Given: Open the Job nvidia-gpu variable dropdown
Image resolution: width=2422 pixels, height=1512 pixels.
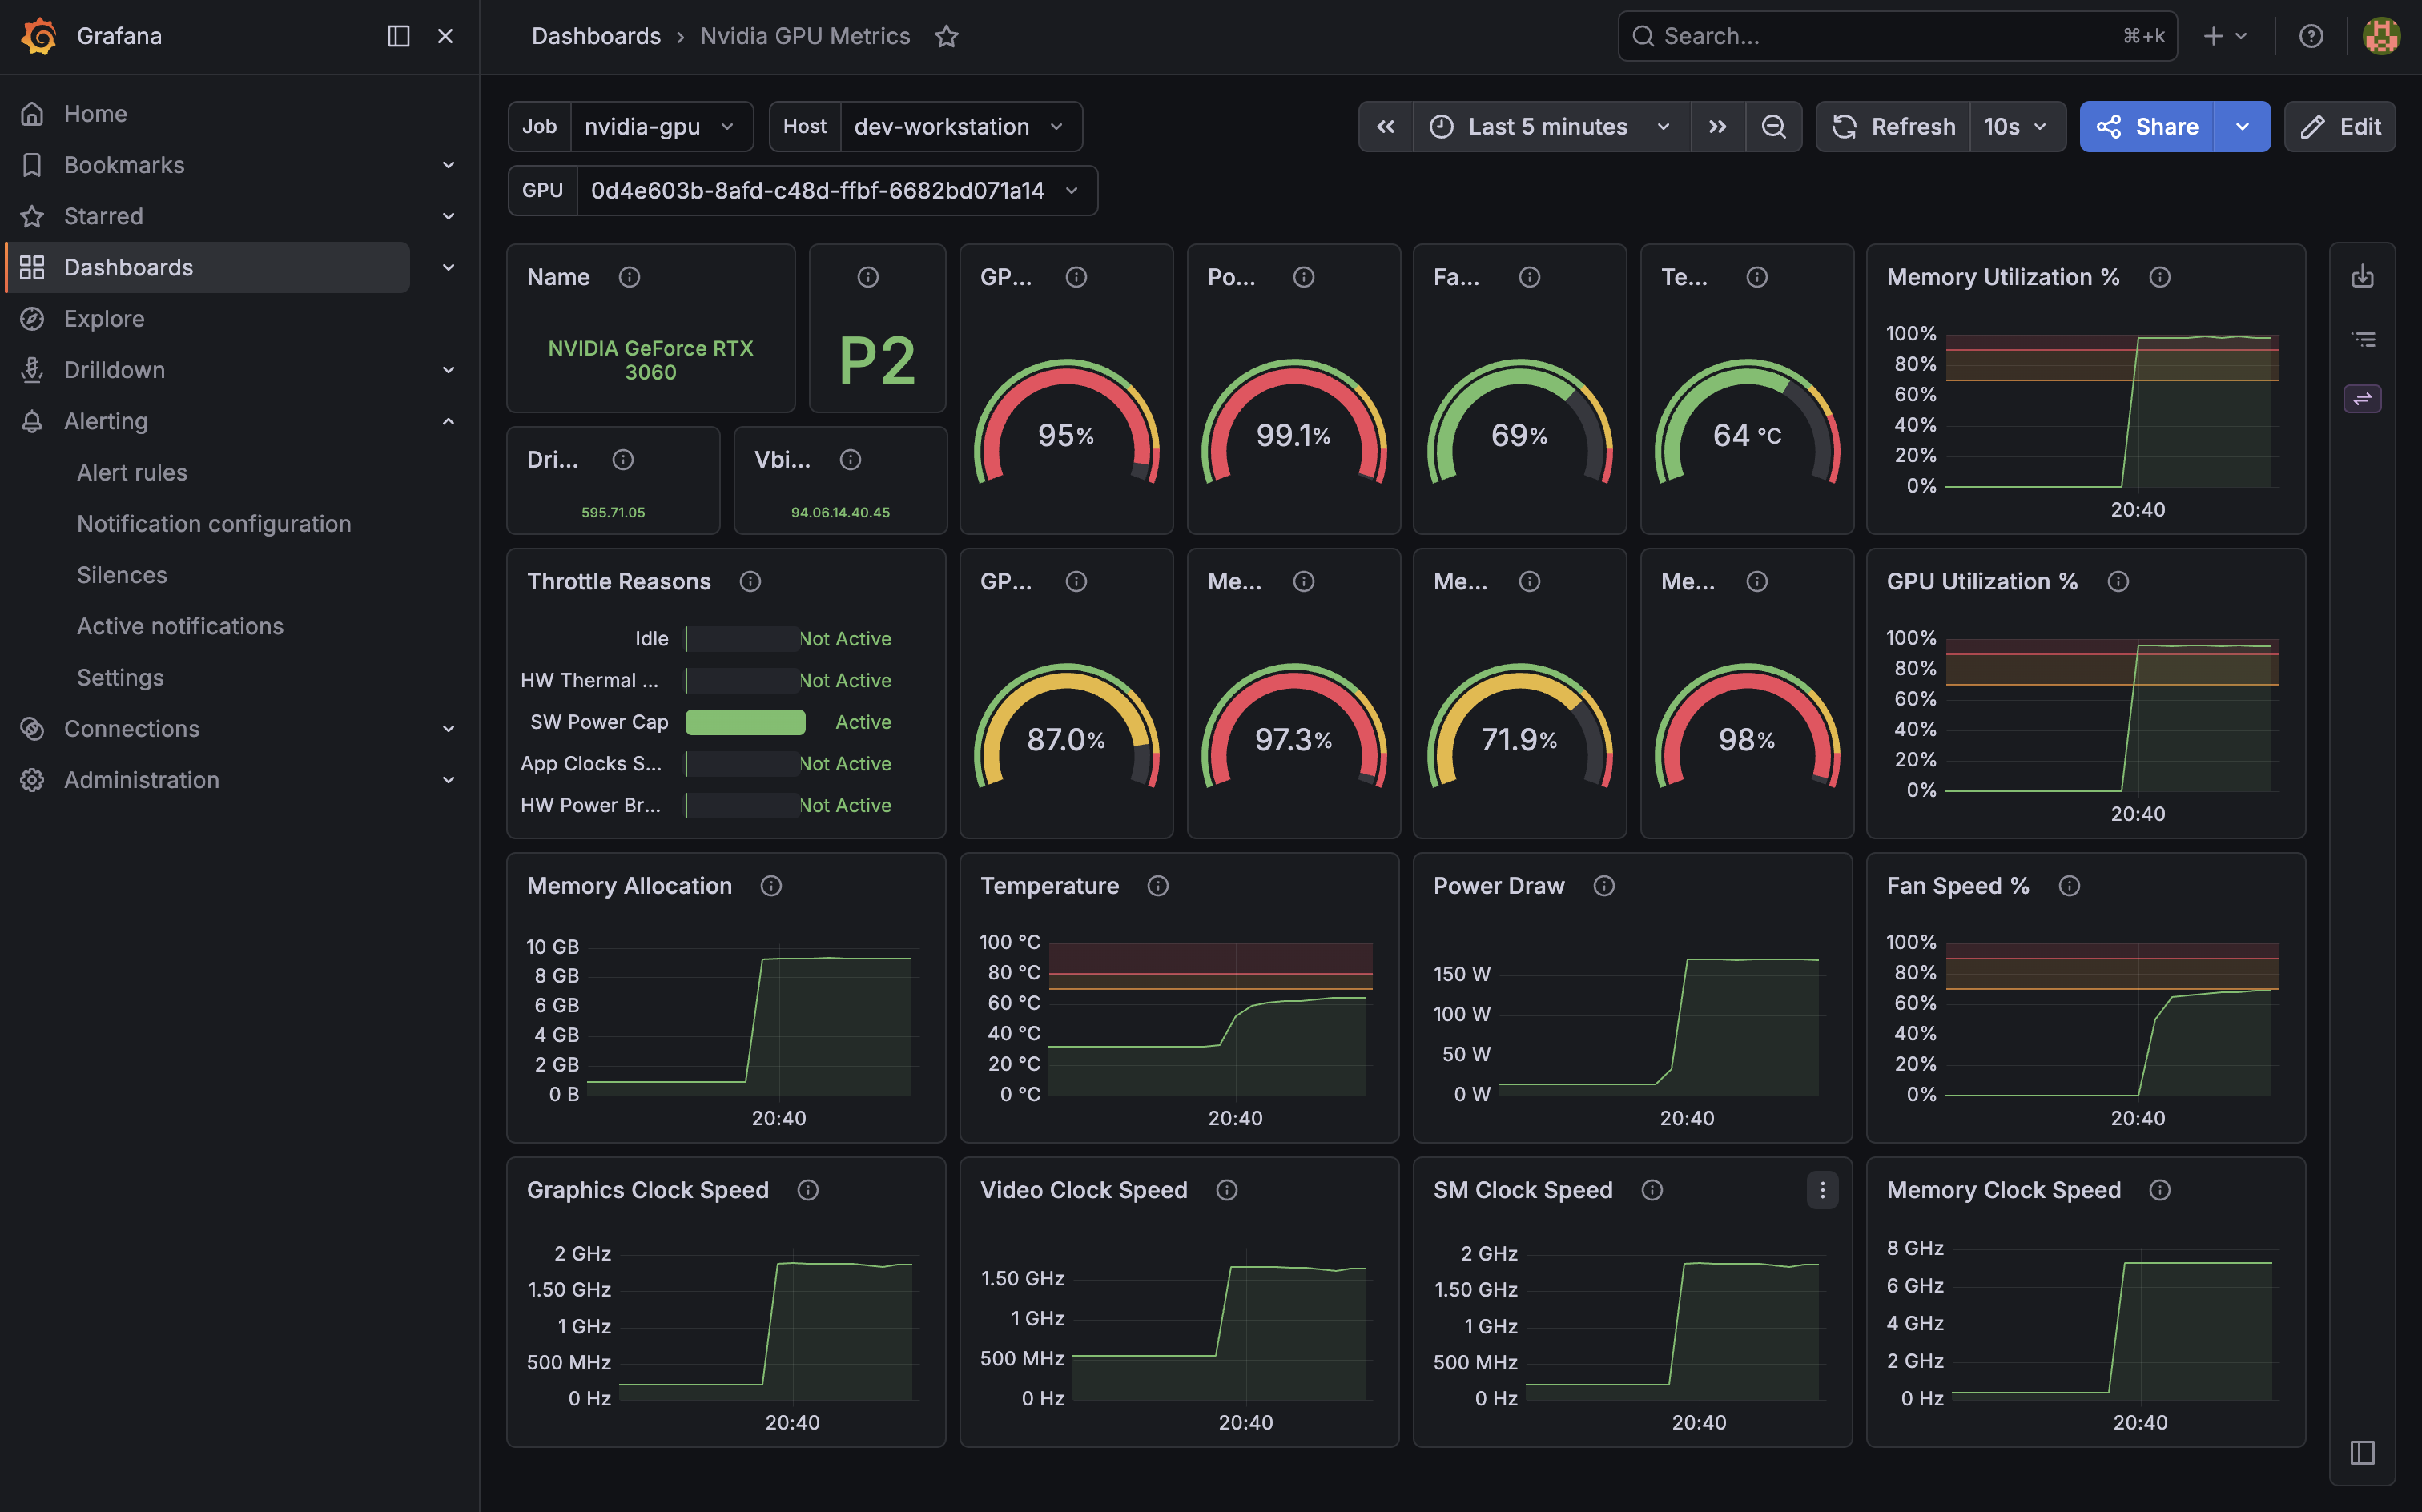Looking at the screenshot, I should [x=661, y=126].
